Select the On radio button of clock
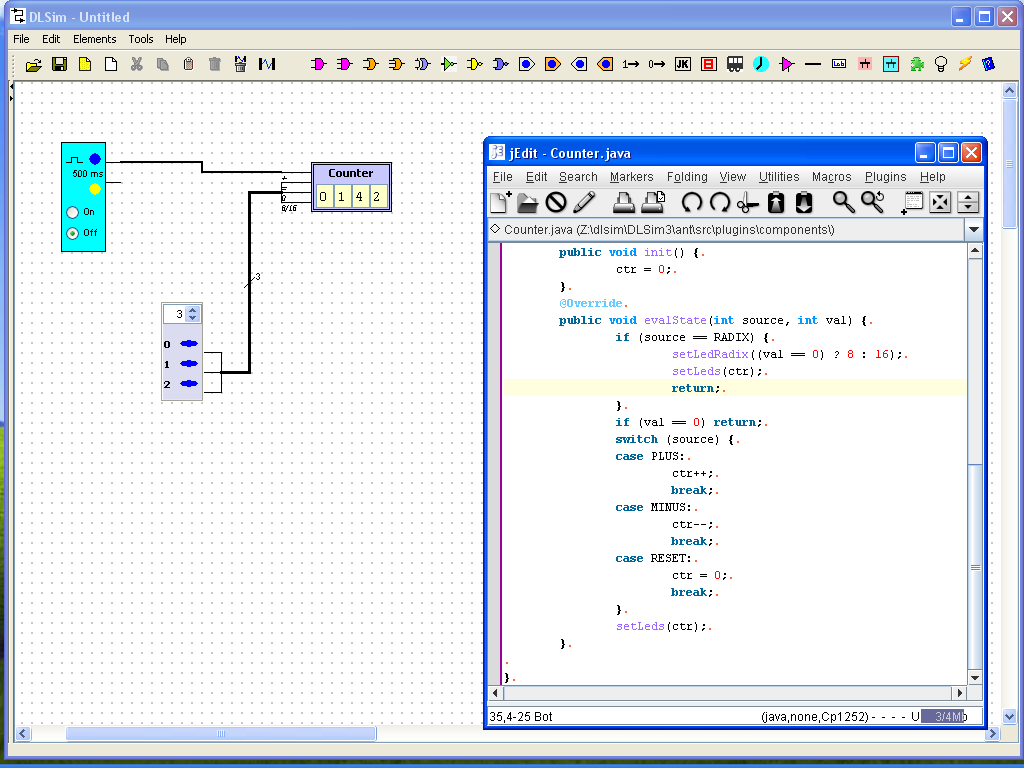 tap(72, 212)
